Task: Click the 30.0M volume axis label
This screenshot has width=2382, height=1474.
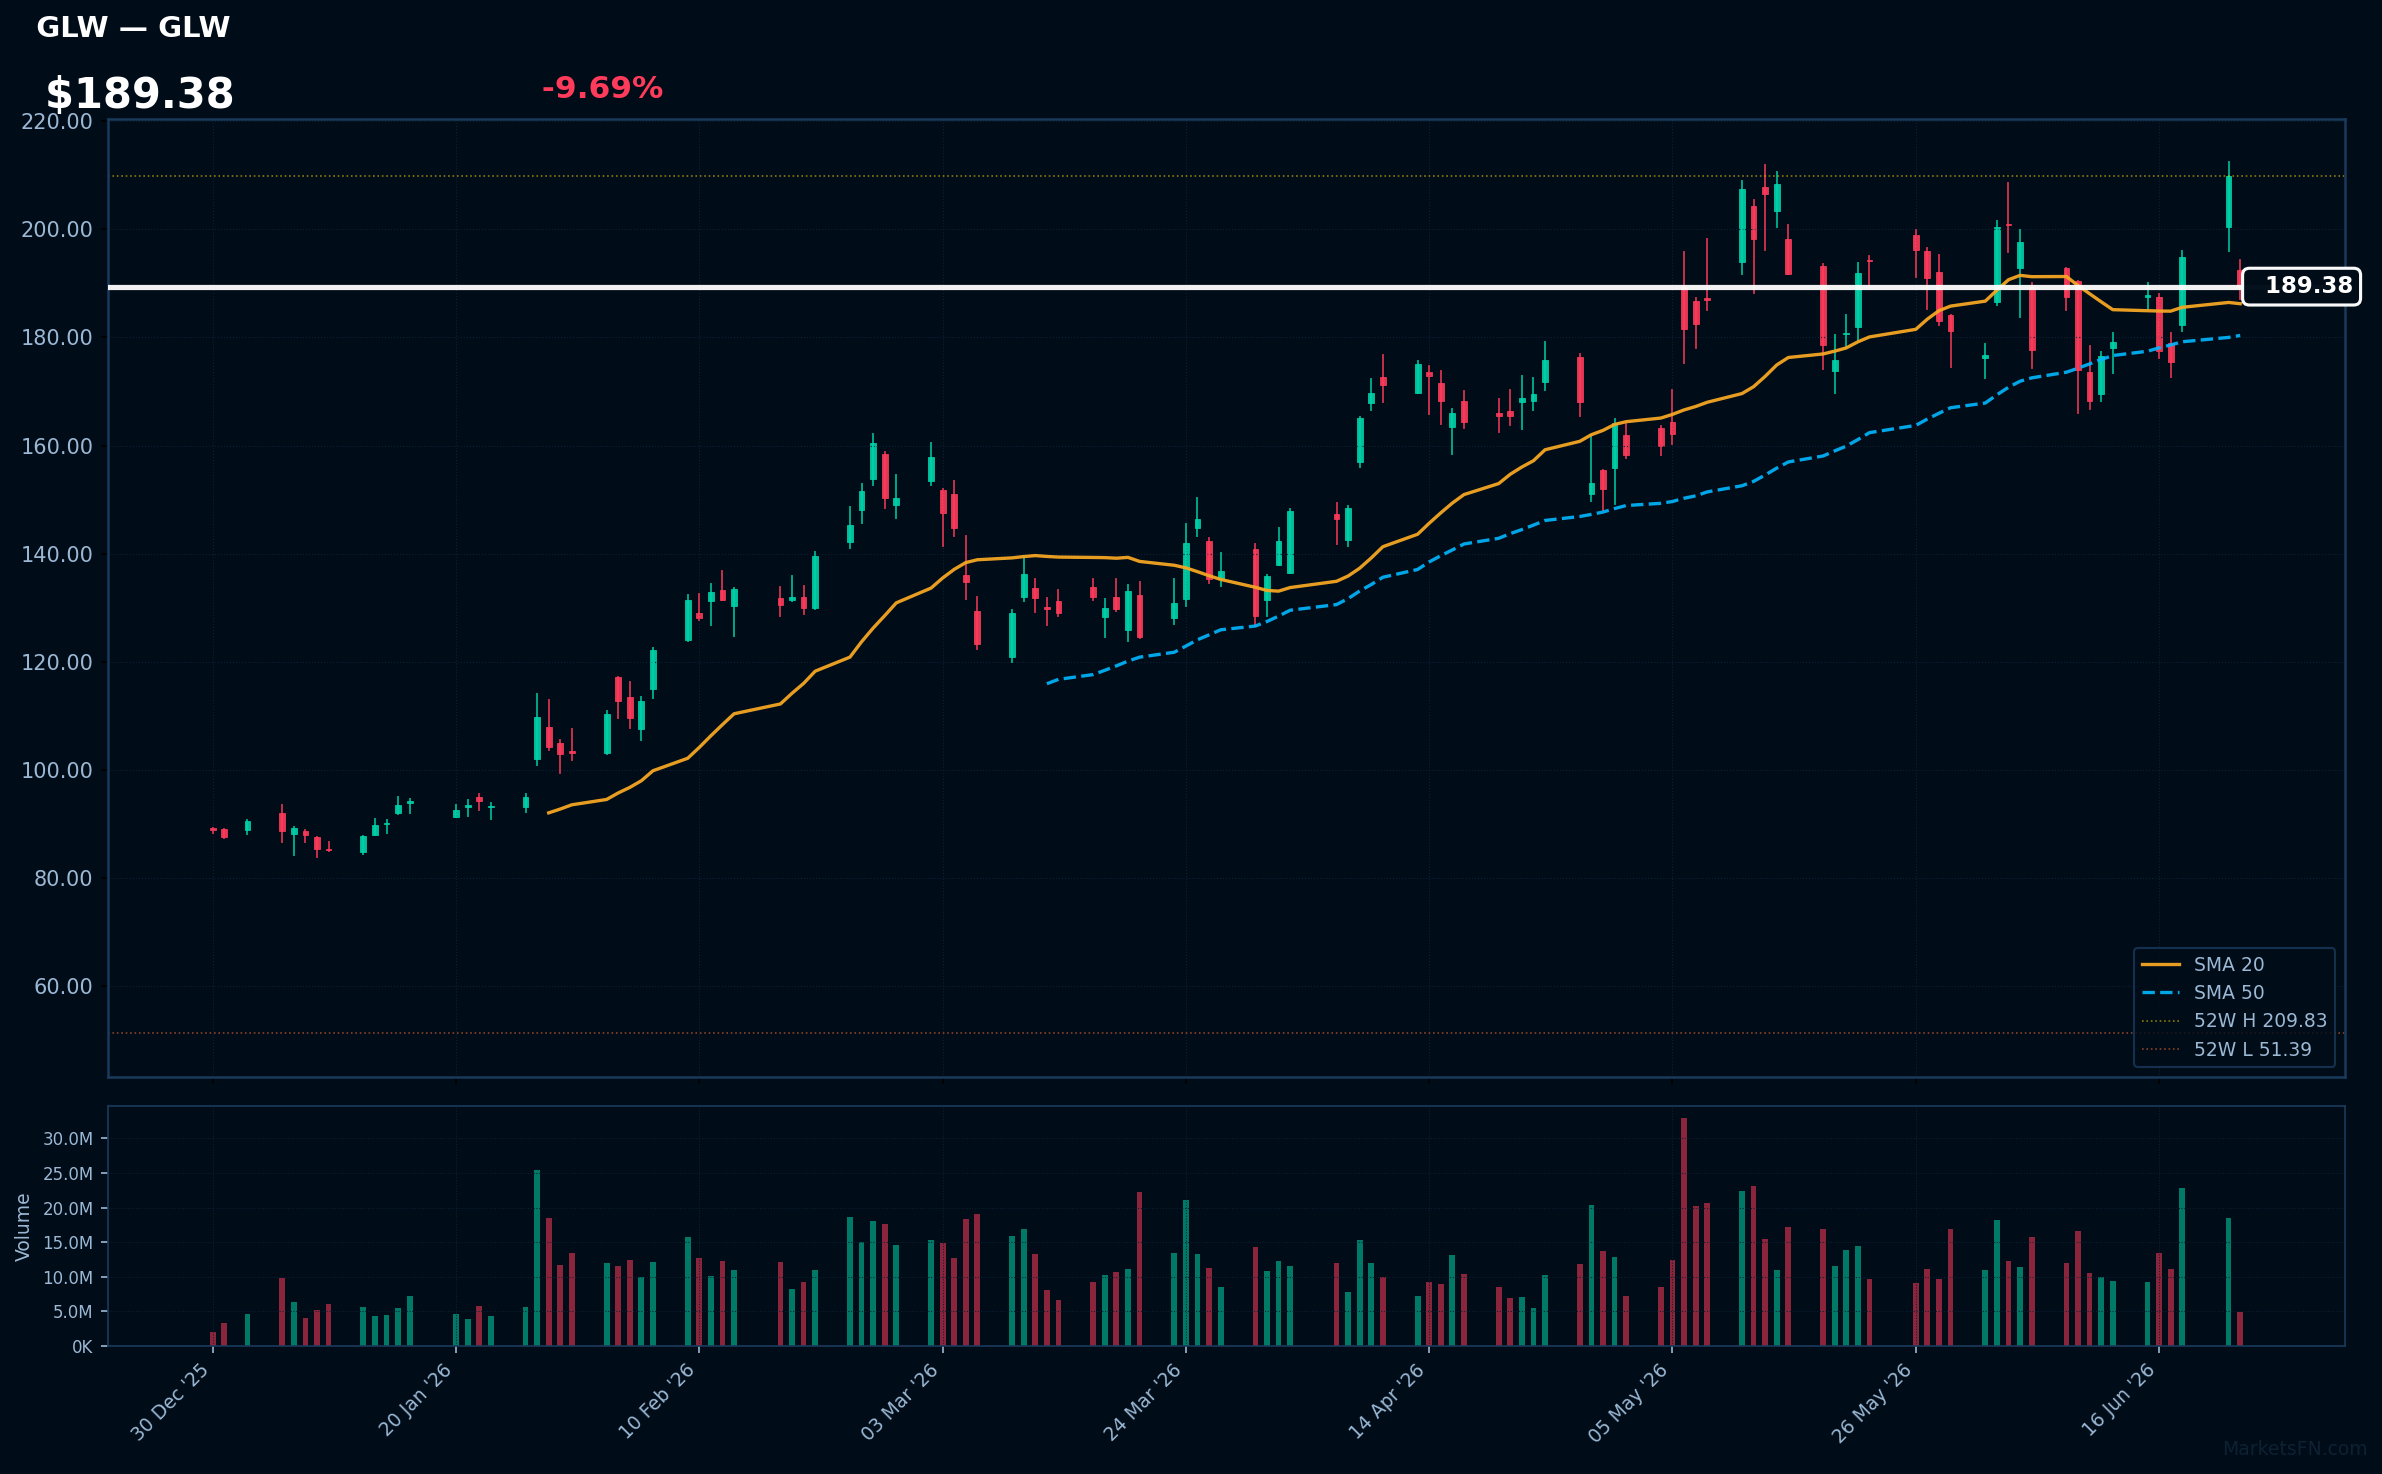Action: coord(68,1139)
